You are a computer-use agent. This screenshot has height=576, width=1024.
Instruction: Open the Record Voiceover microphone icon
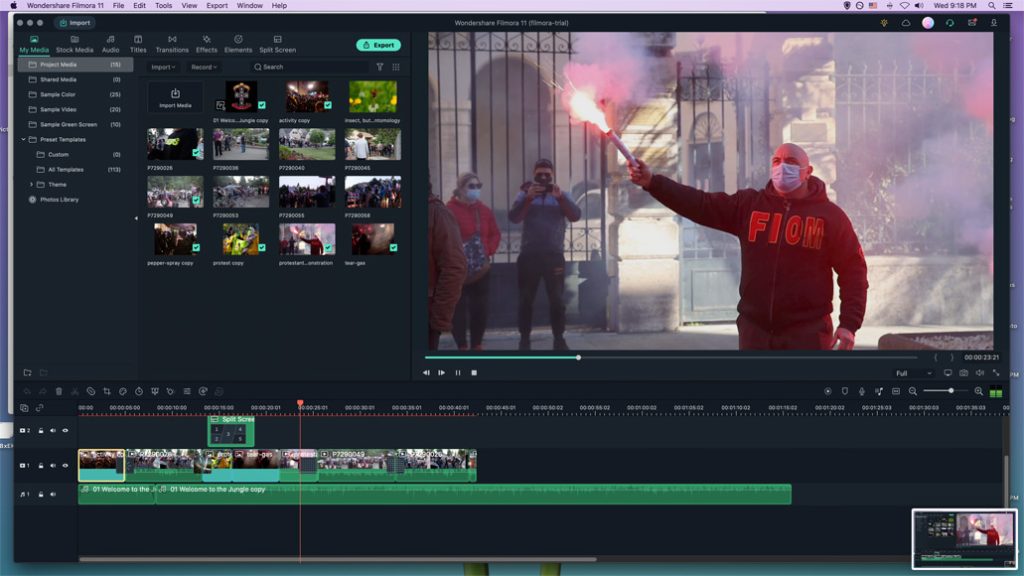pos(862,393)
